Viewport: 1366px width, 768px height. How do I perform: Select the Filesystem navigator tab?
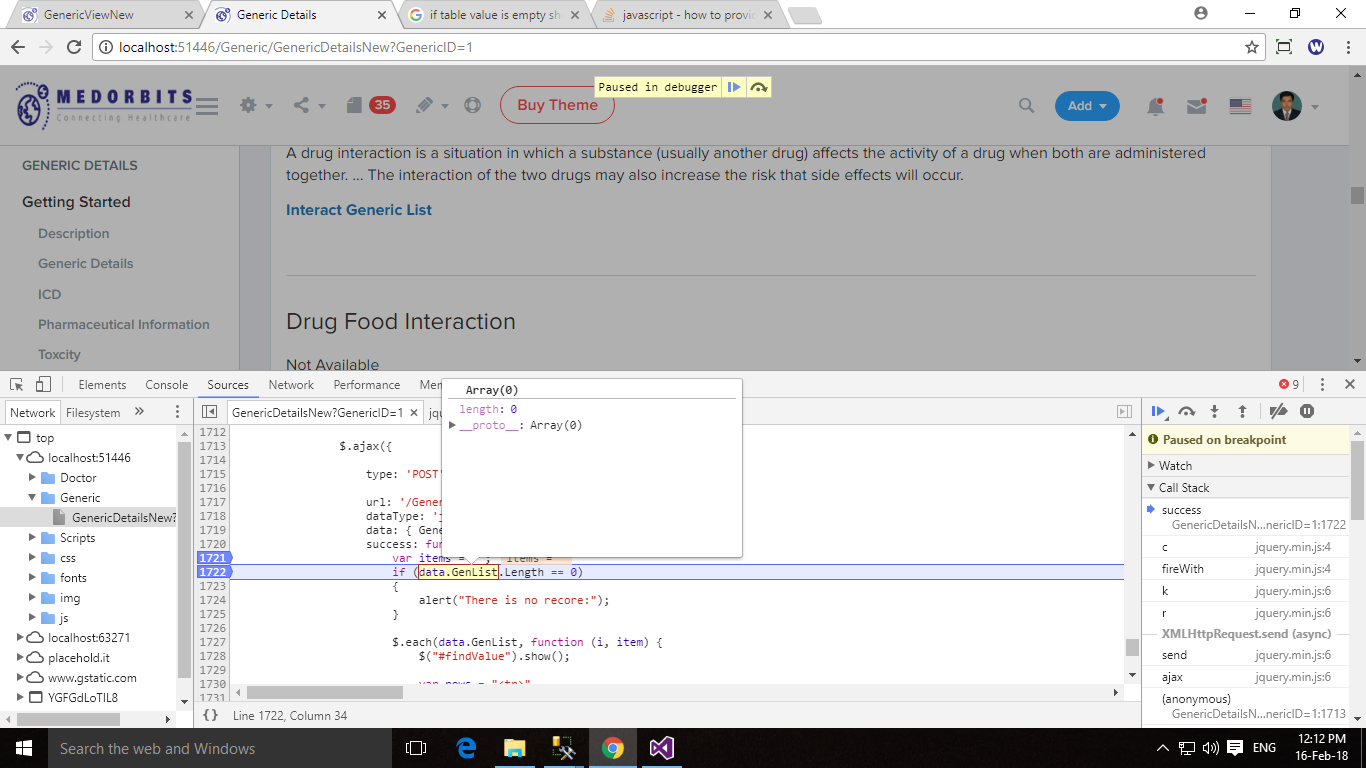(x=93, y=412)
